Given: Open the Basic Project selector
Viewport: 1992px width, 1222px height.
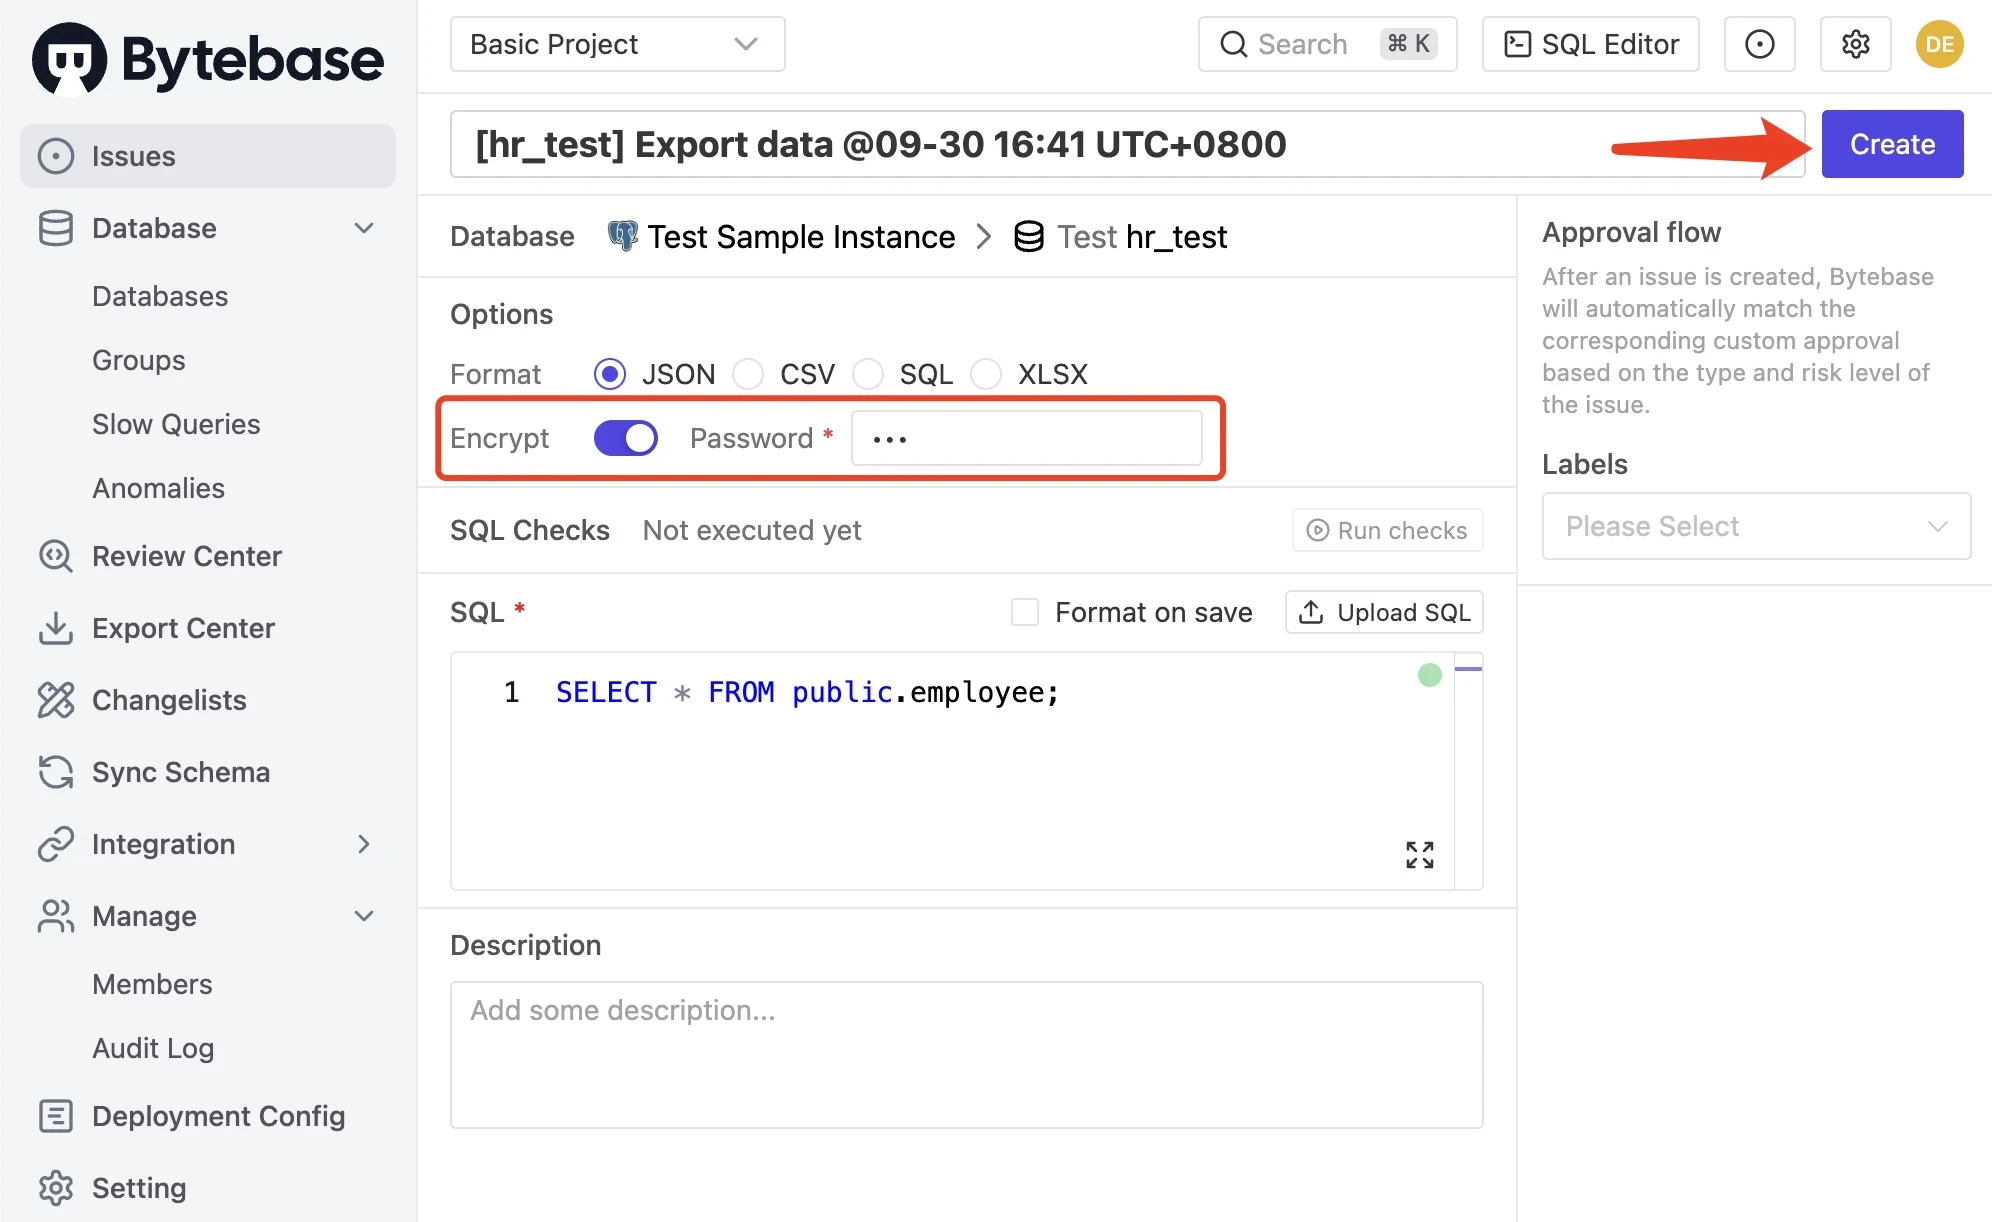Looking at the screenshot, I should pyautogui.click(x=616, y=44).
